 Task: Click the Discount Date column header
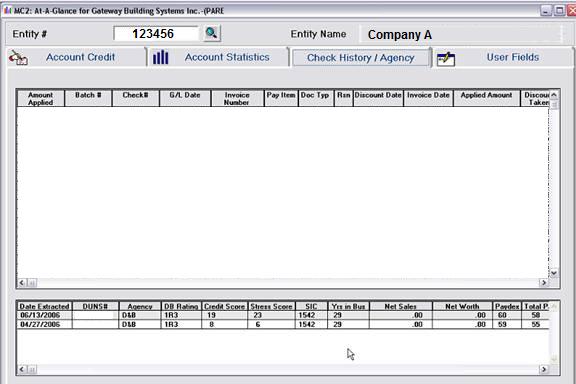(x=378, y=98)
